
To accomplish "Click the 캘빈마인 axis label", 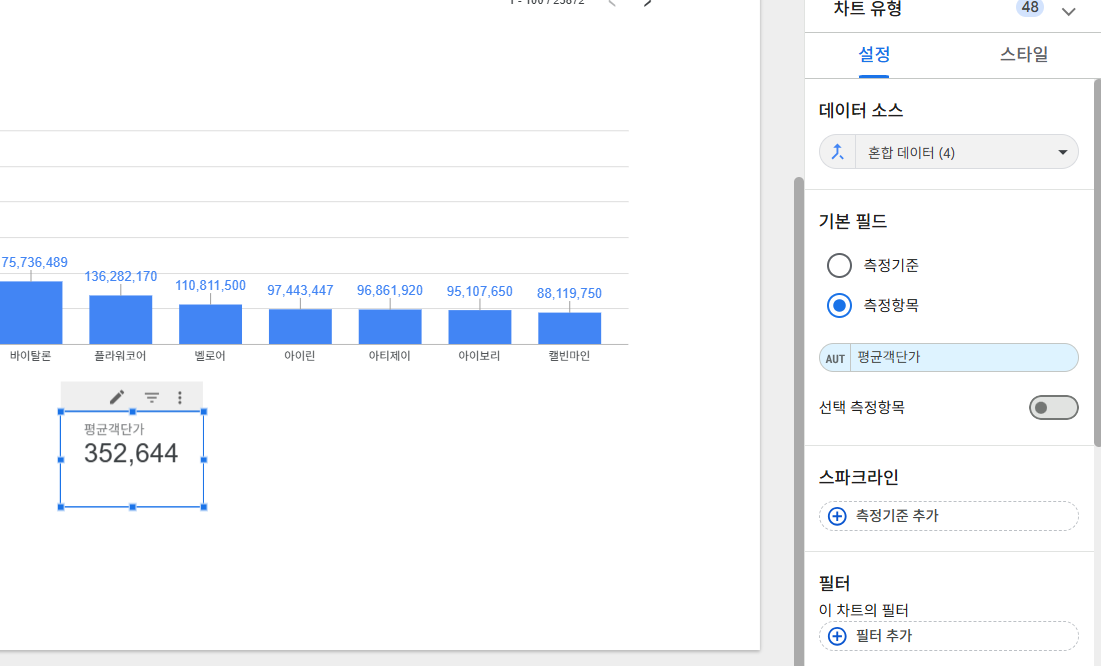I will pyautogui.click(x=569, y=356).
